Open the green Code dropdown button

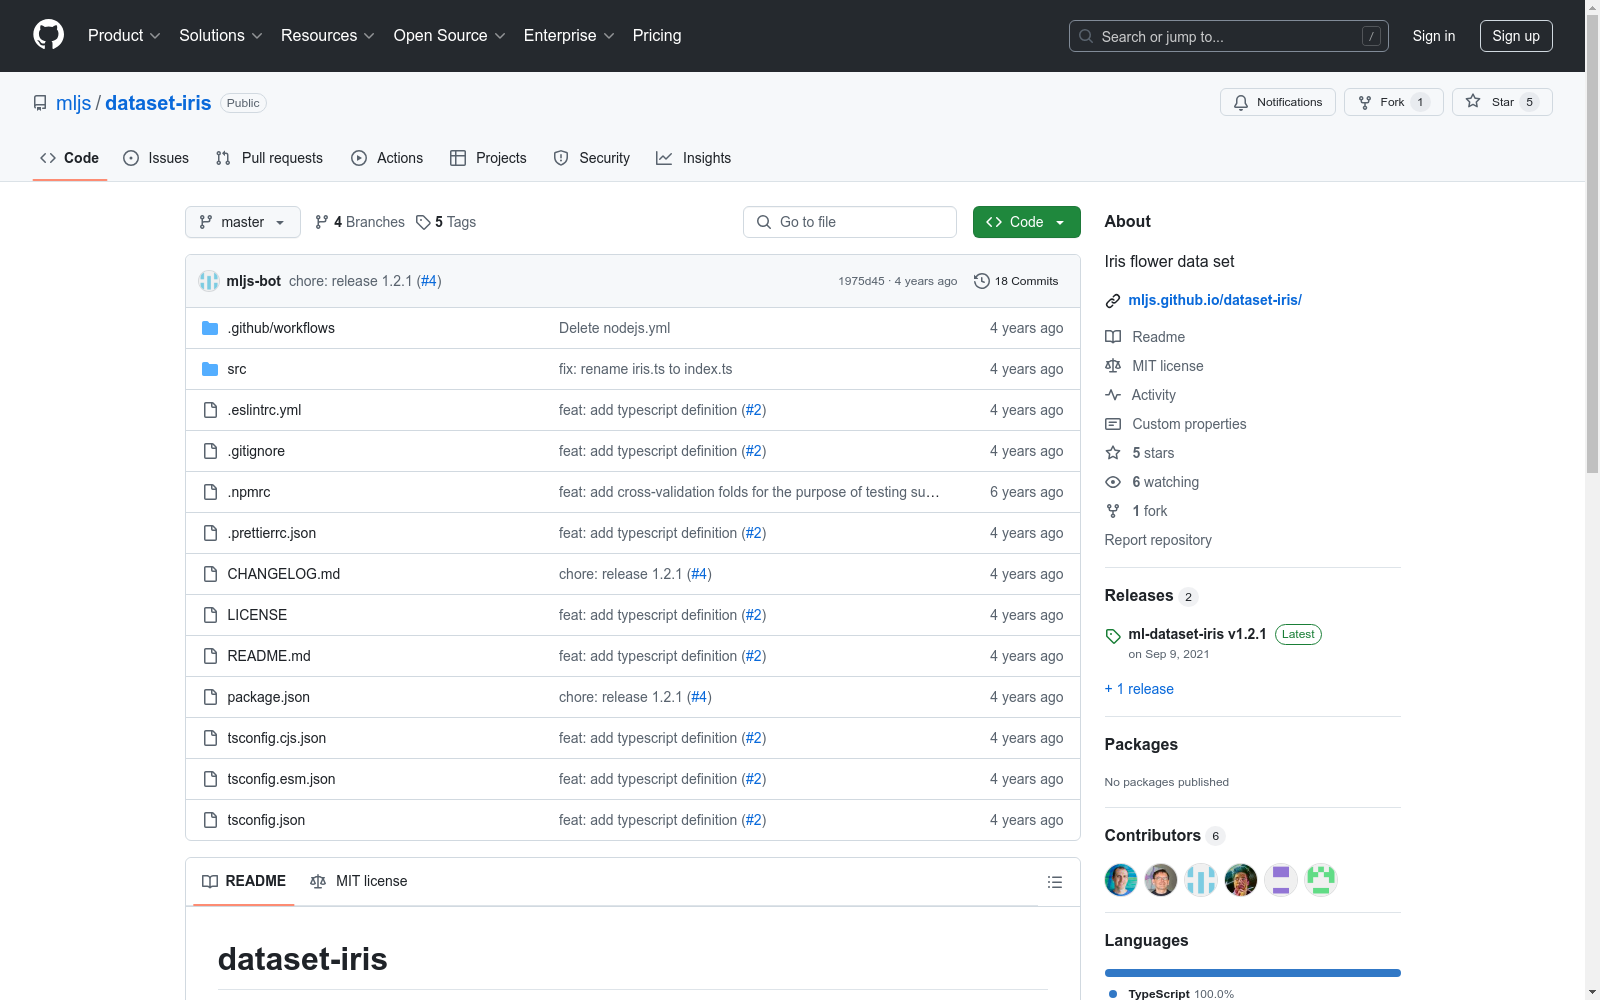coord(1026,222)
